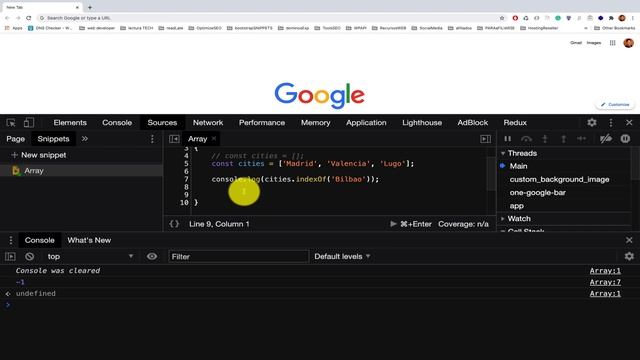Screen dimensions: 640x360
Task: Step out of current function
Action: coord(563,139)
